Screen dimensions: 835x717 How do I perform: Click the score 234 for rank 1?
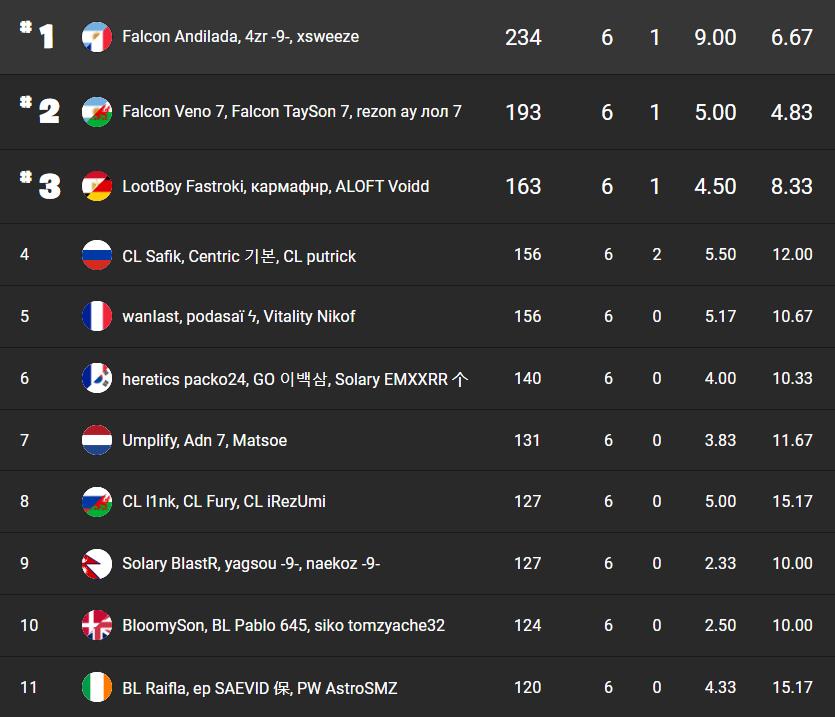click(523, 37)
